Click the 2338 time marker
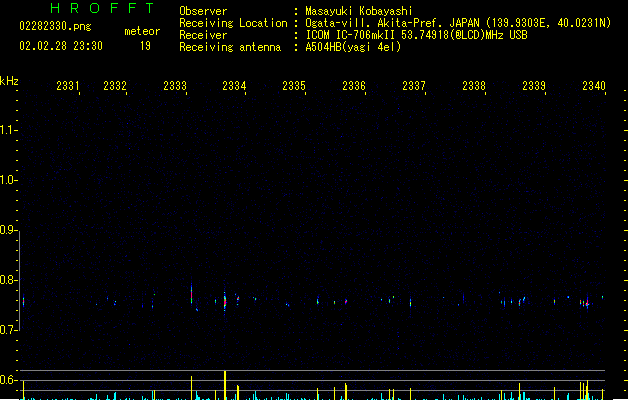 click(474, 86)
